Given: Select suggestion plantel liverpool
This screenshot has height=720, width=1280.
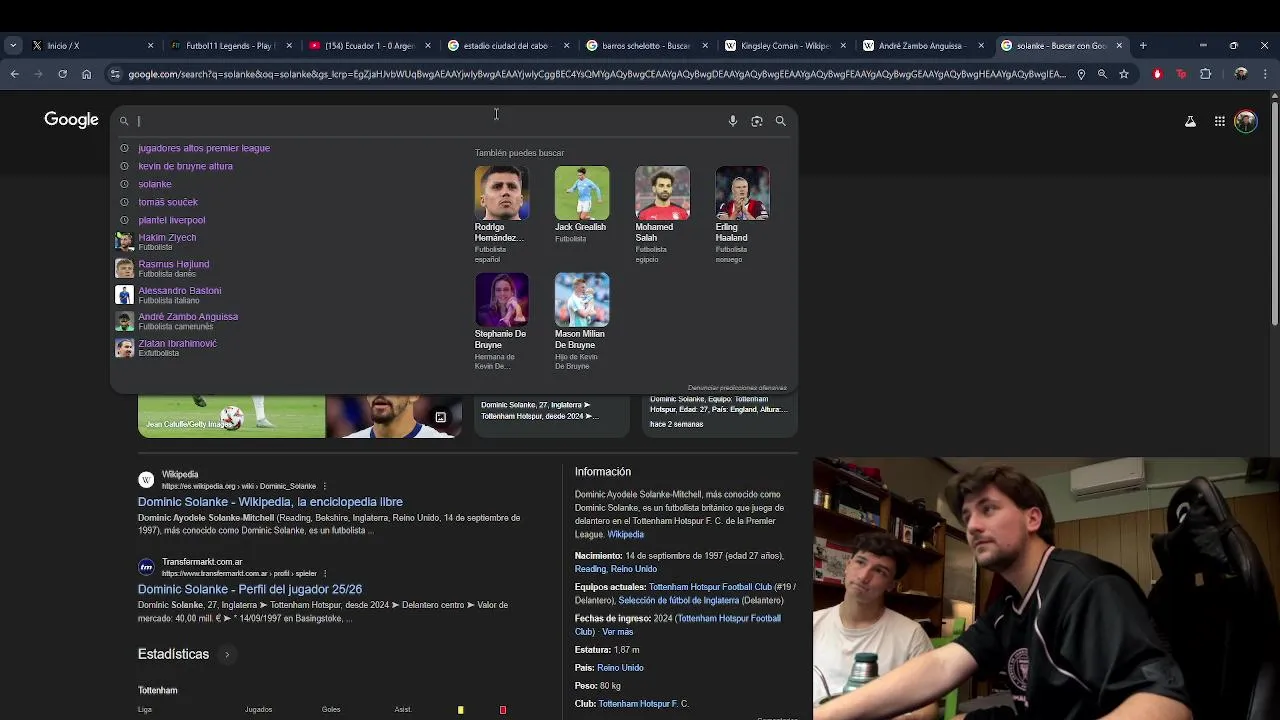Looking at the screenshot, I should point(172,220).
